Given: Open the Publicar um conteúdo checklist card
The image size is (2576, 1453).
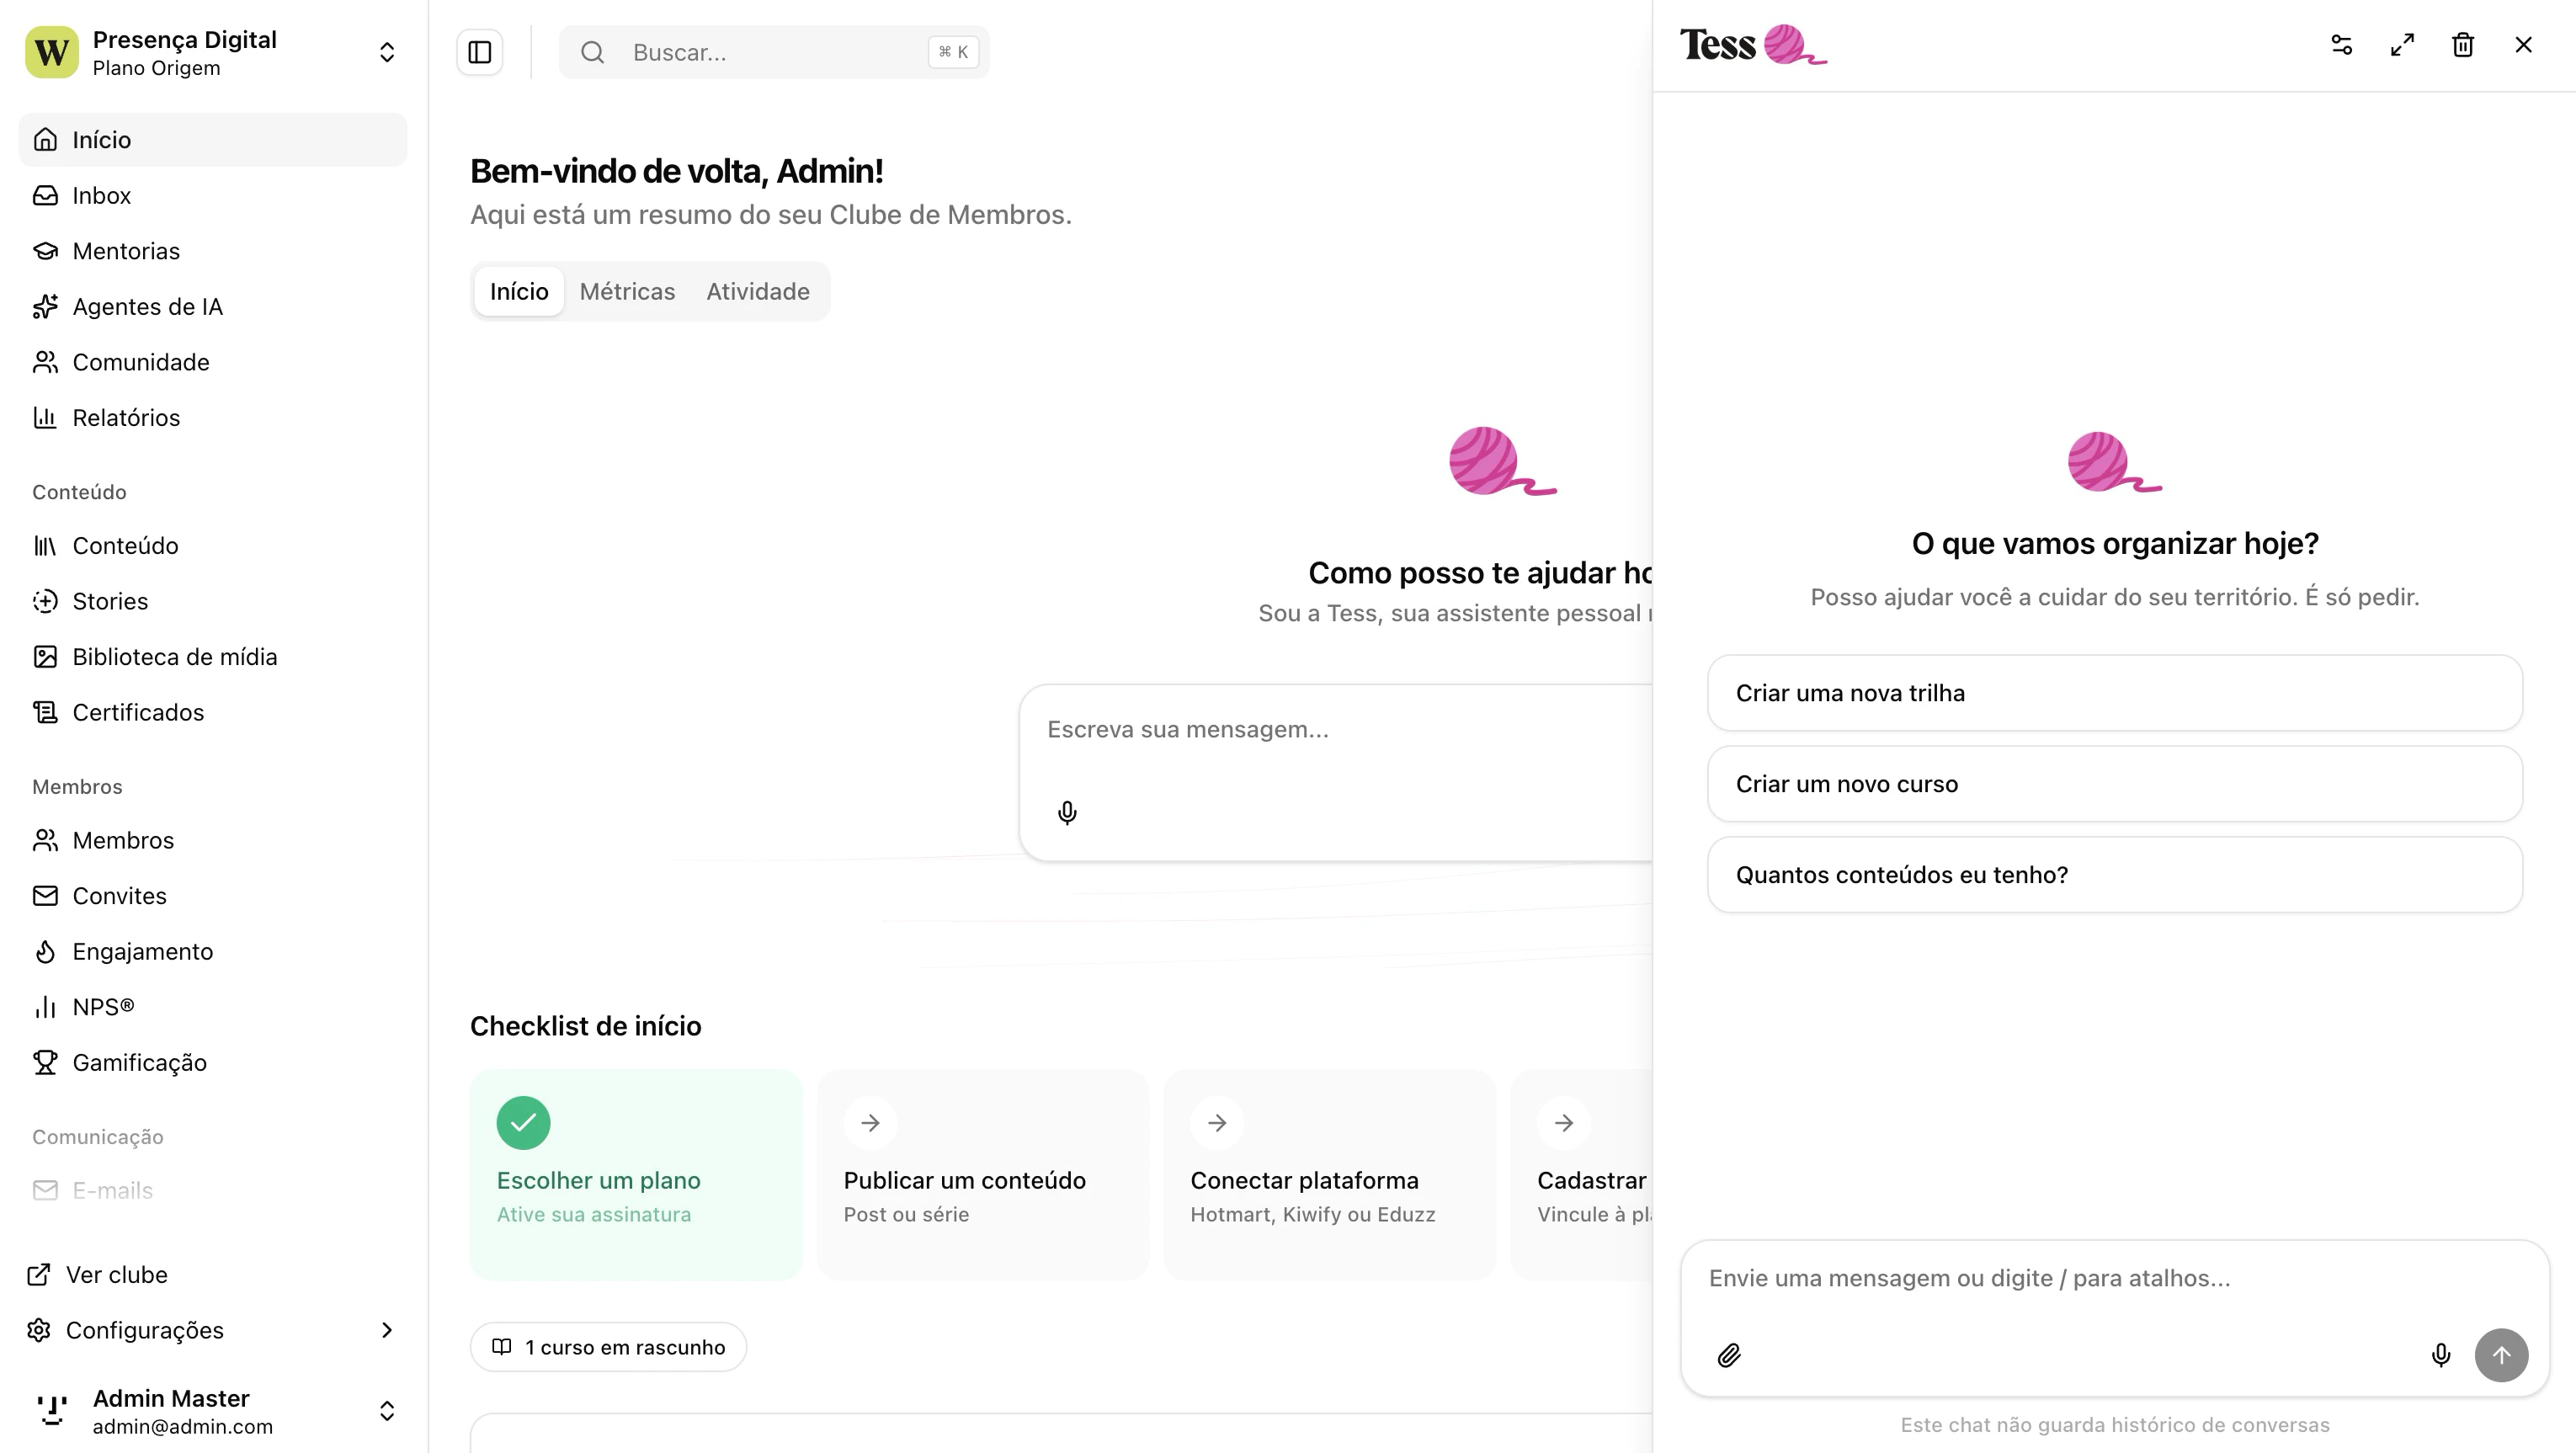Looking at the screenshot, I should (982, 1175).
